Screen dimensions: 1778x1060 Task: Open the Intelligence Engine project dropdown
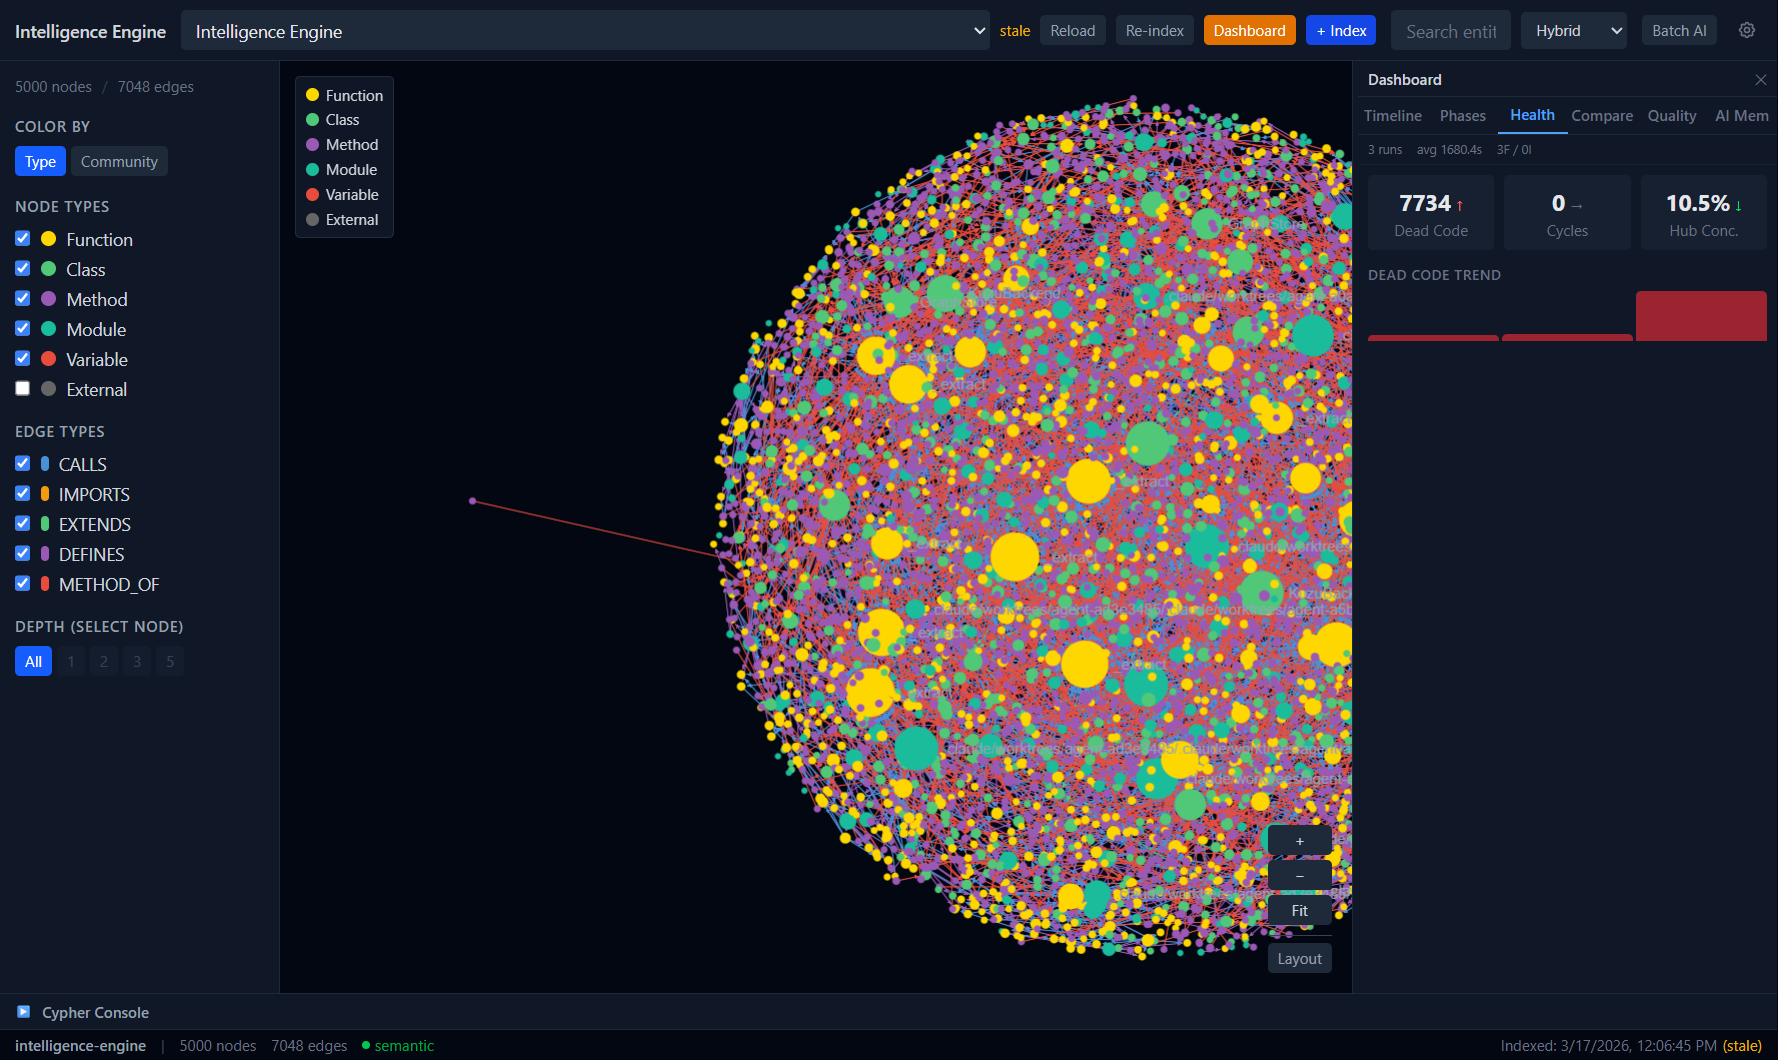[x=585, y=31]
